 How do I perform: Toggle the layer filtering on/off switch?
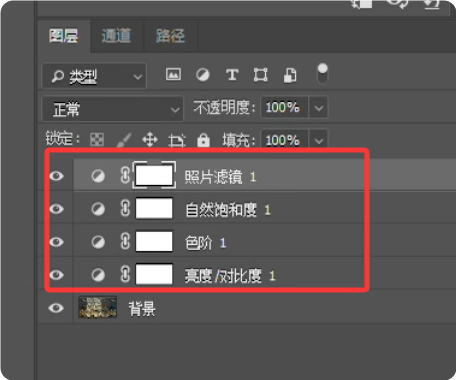[x=322, y=73]
